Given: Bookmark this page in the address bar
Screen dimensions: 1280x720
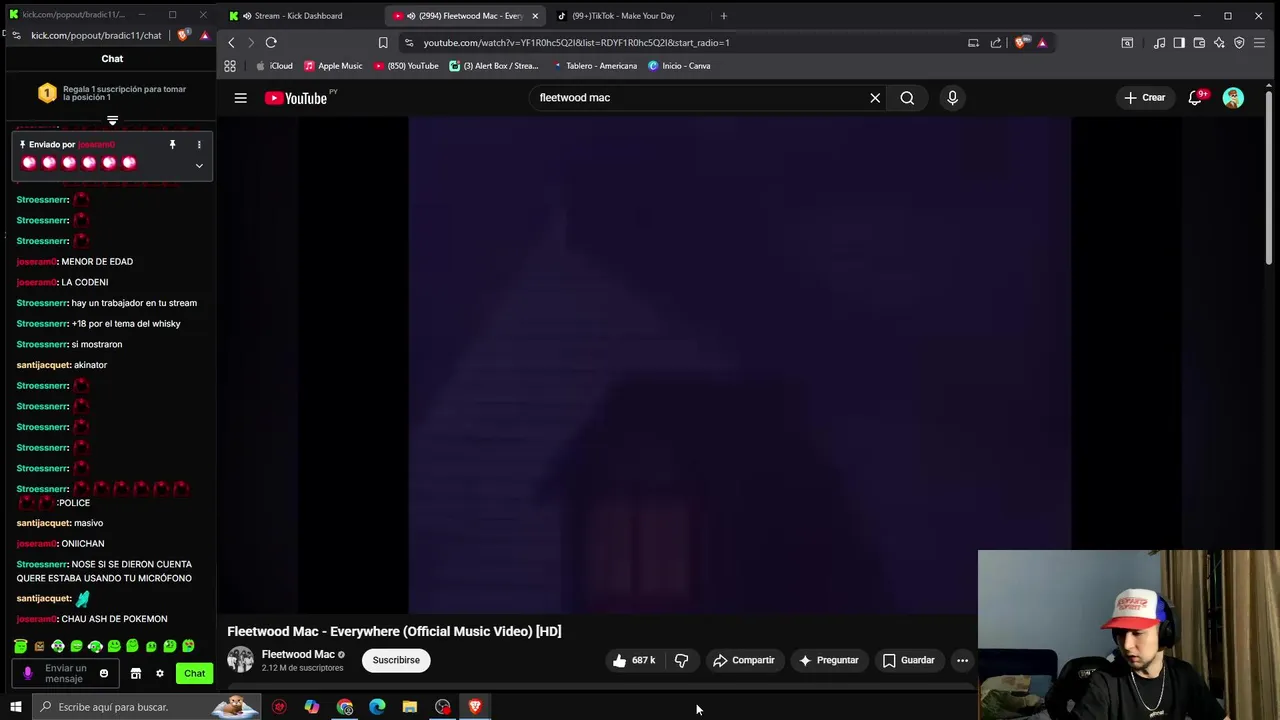Looking at the screenshot, I should (x=383, y=42).
